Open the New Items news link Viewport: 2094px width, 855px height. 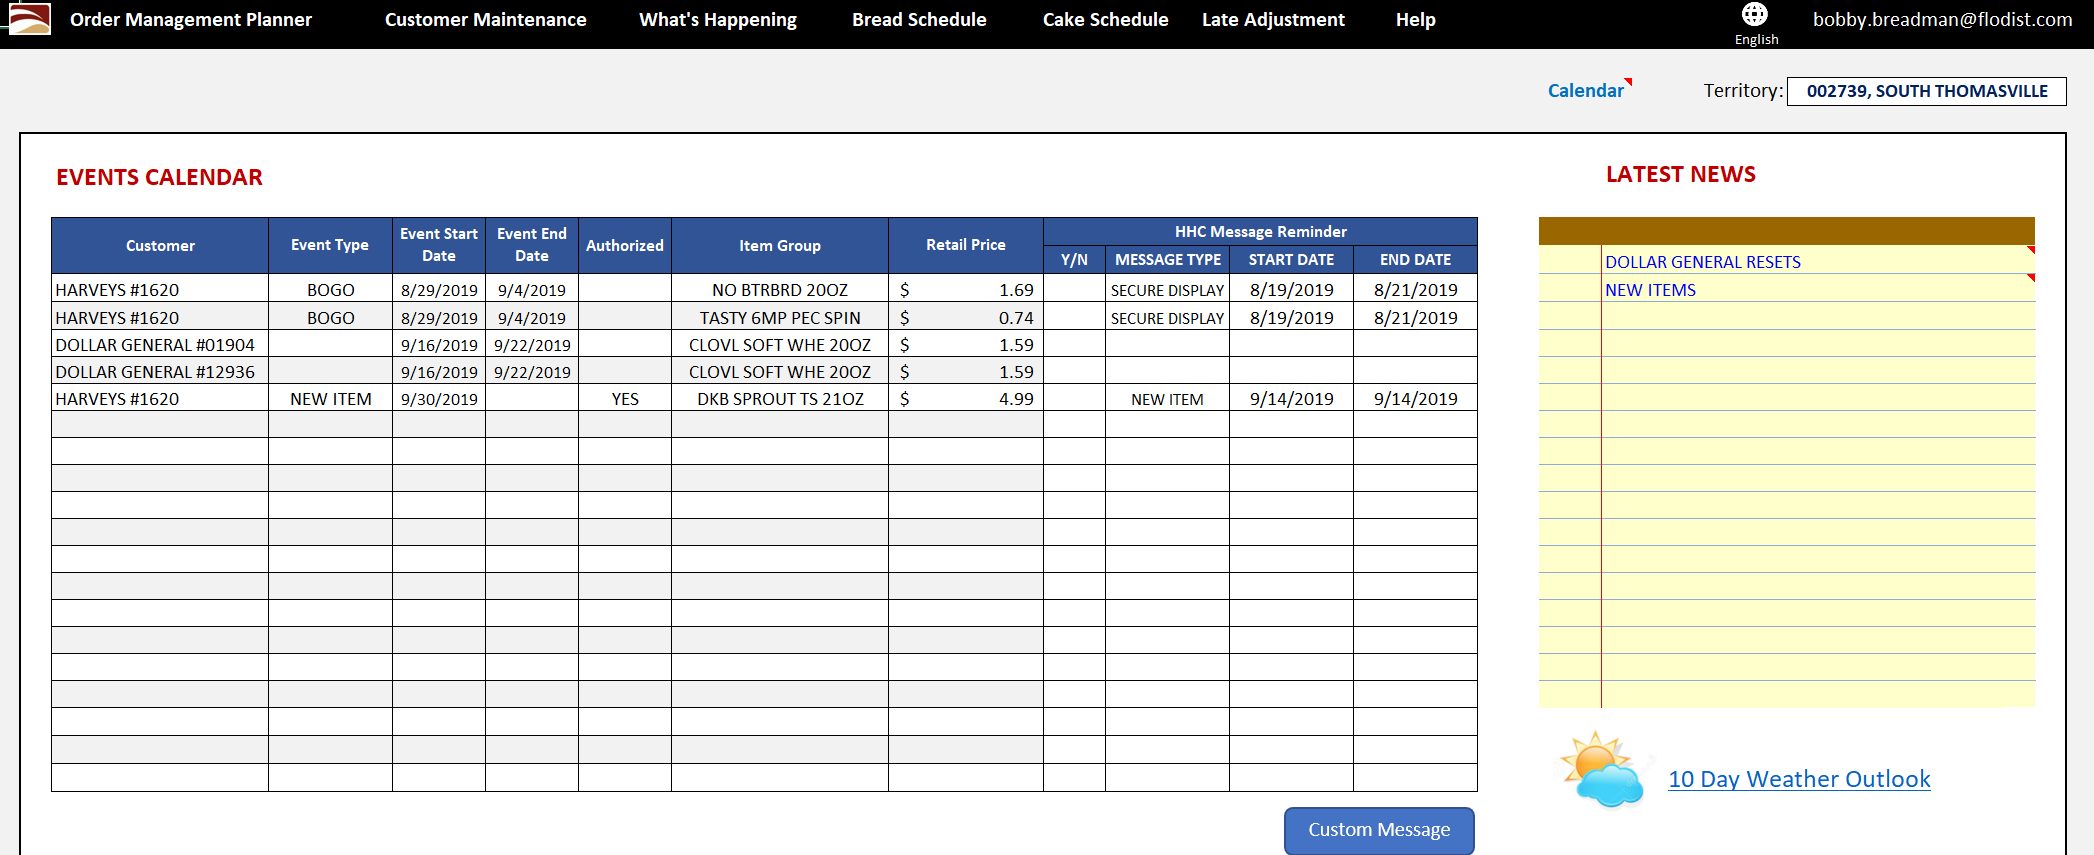pyautogui.click(x=1650, y=290)
